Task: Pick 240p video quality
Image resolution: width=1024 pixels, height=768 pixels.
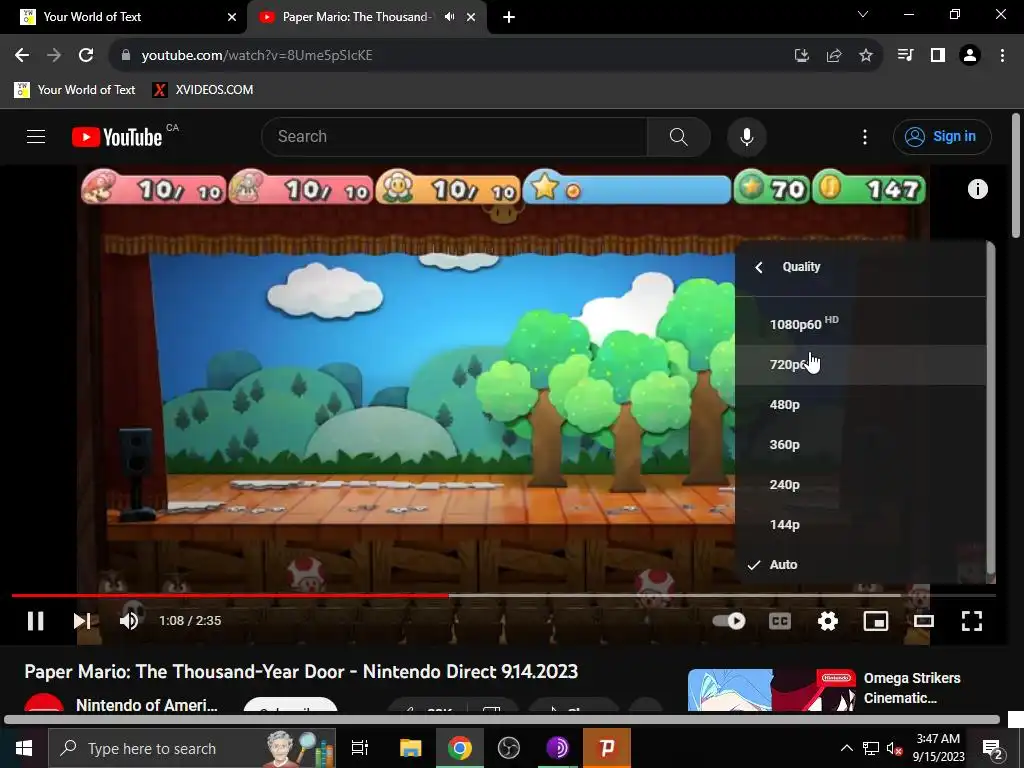Action: (x=861, y=485)
